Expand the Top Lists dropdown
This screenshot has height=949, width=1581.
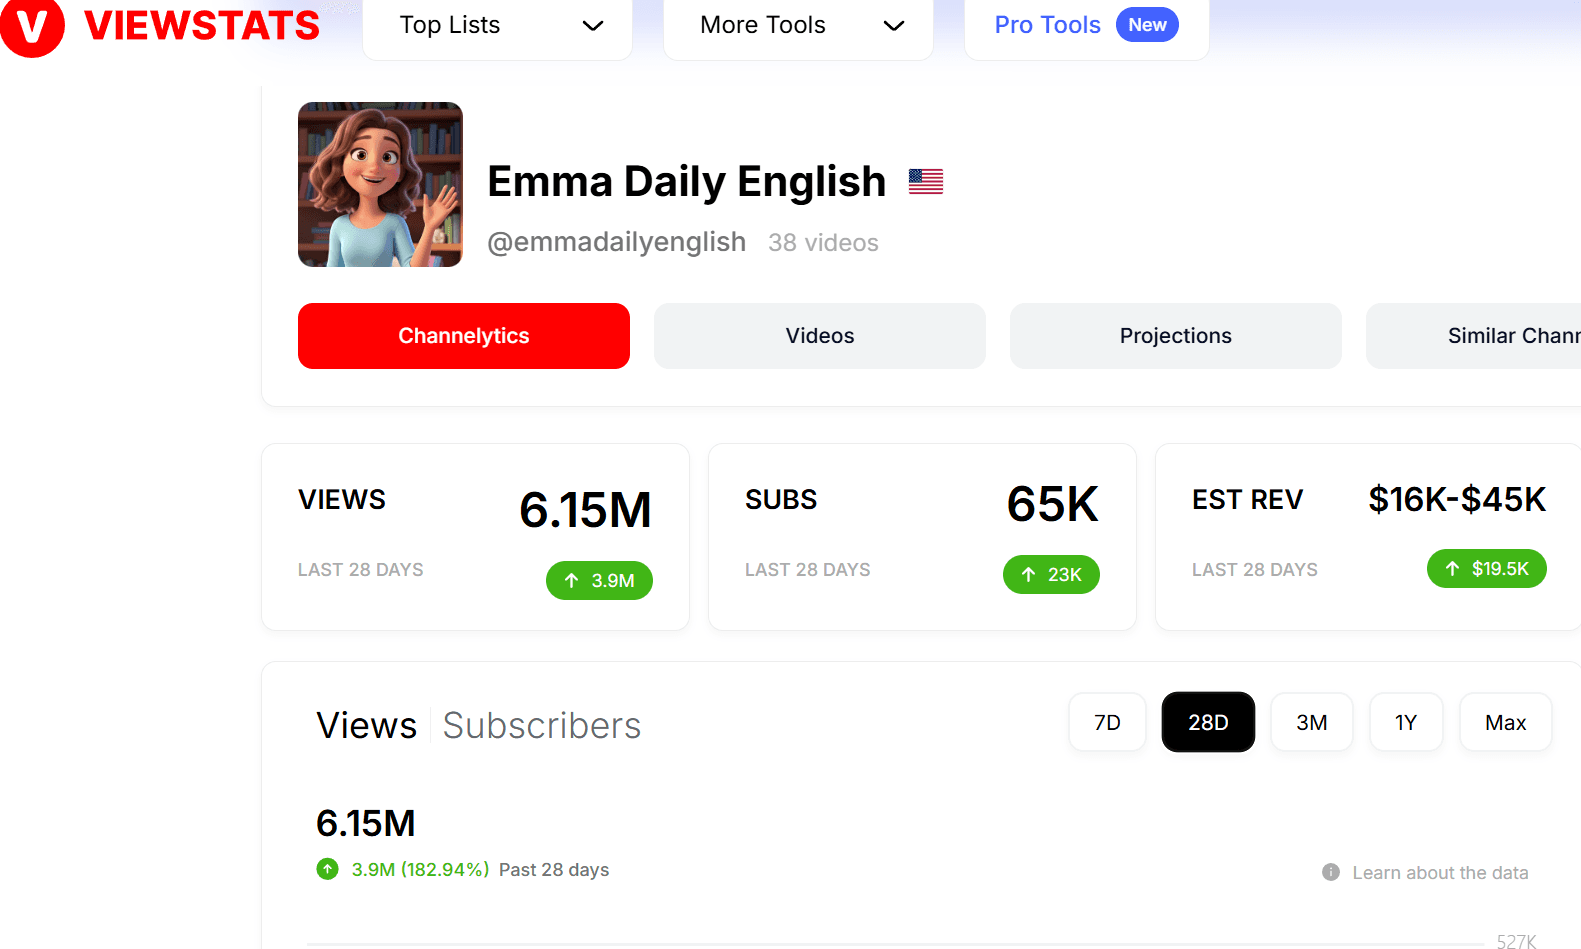pos(497,26)
